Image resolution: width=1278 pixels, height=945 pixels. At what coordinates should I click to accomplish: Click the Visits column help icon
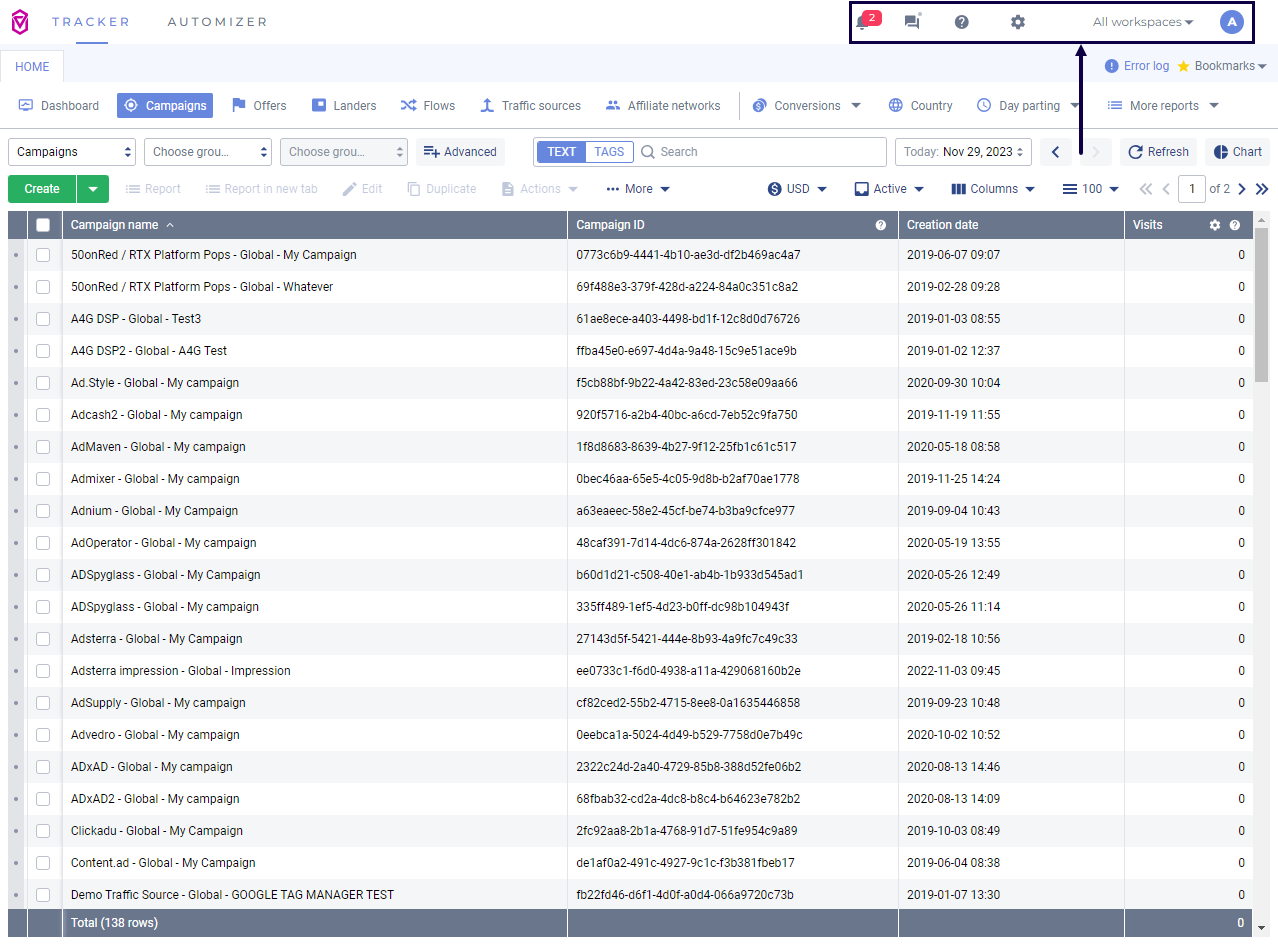coord(1235,225)
